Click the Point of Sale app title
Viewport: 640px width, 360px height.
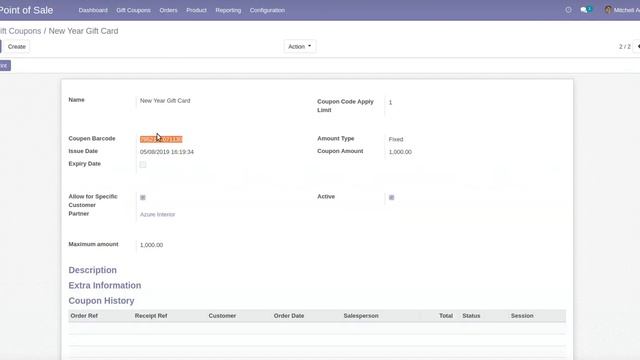(x=26, y=10)
